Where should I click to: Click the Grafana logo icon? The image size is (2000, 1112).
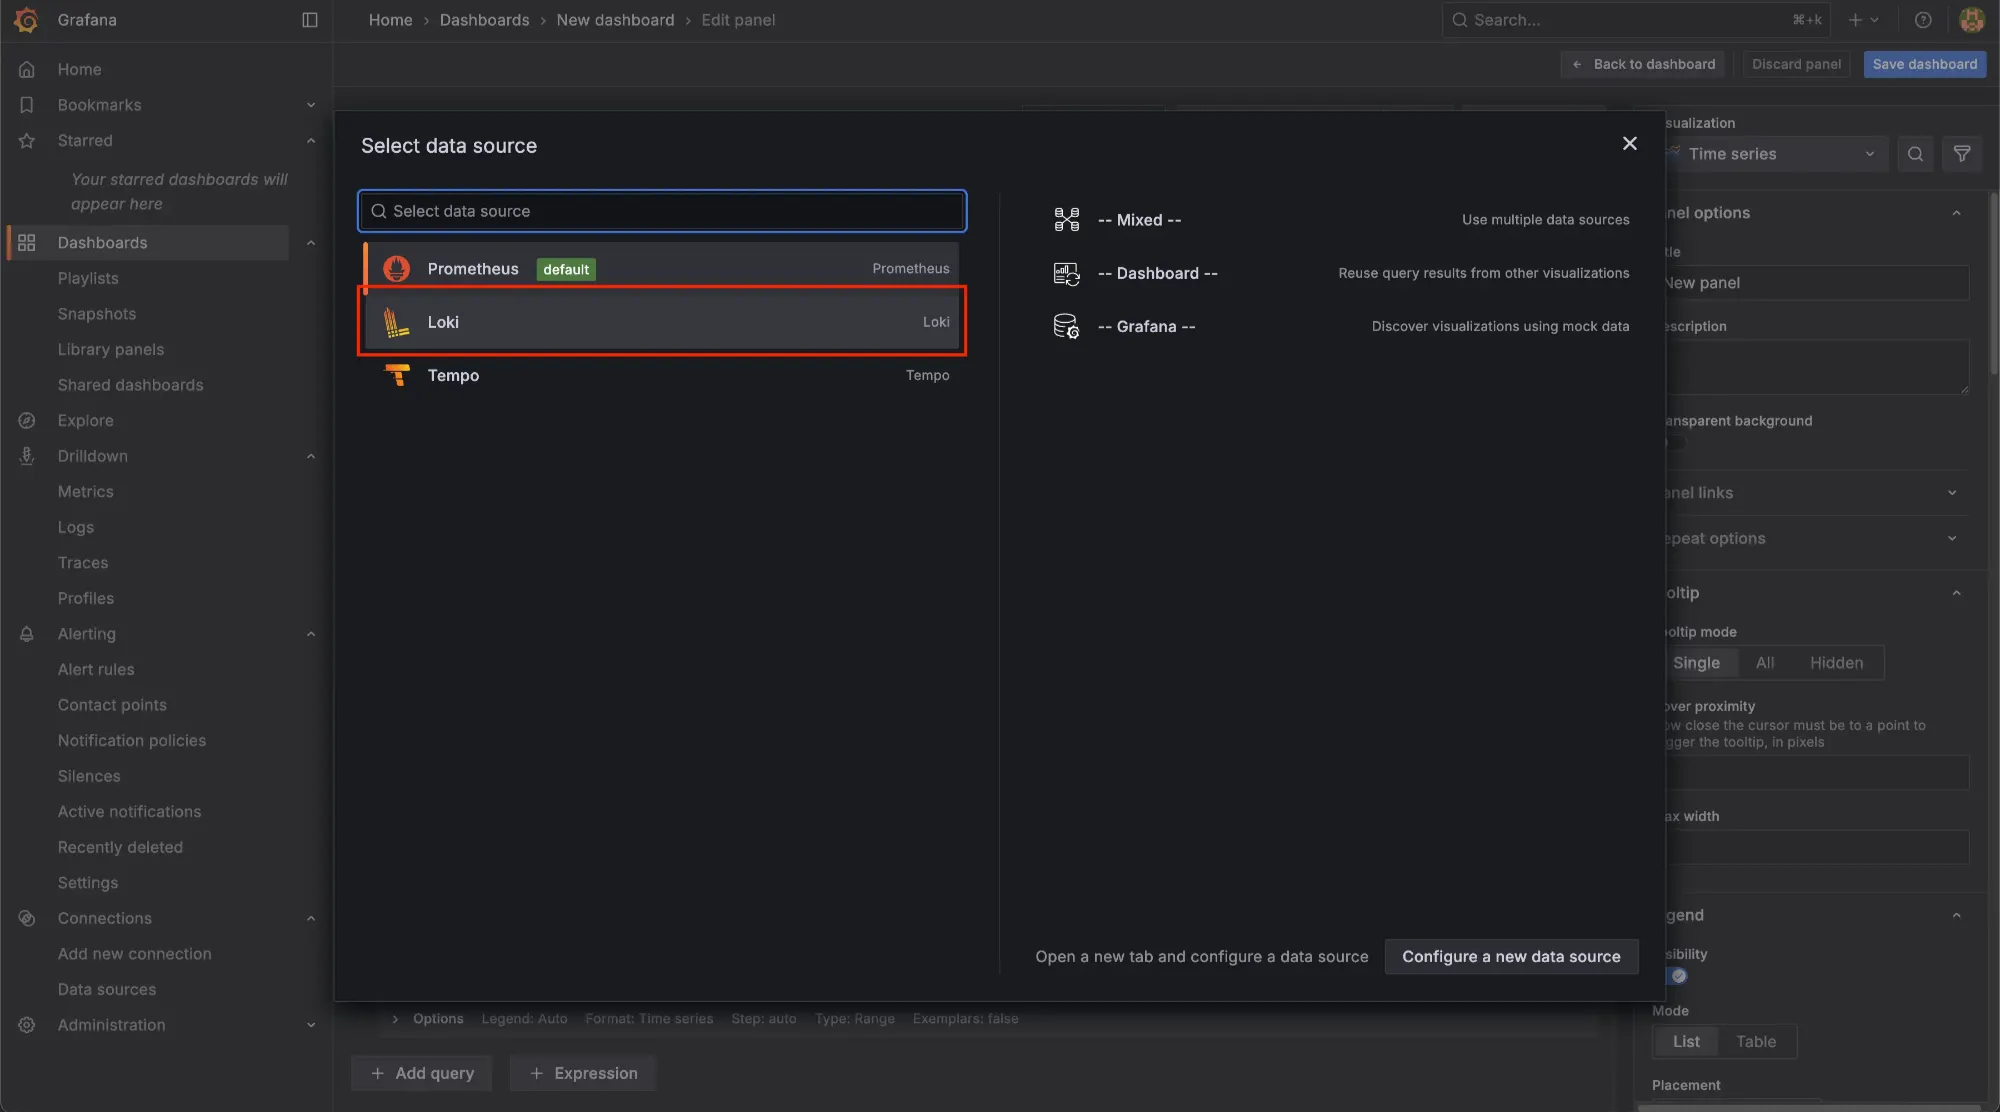pos(26,20)
